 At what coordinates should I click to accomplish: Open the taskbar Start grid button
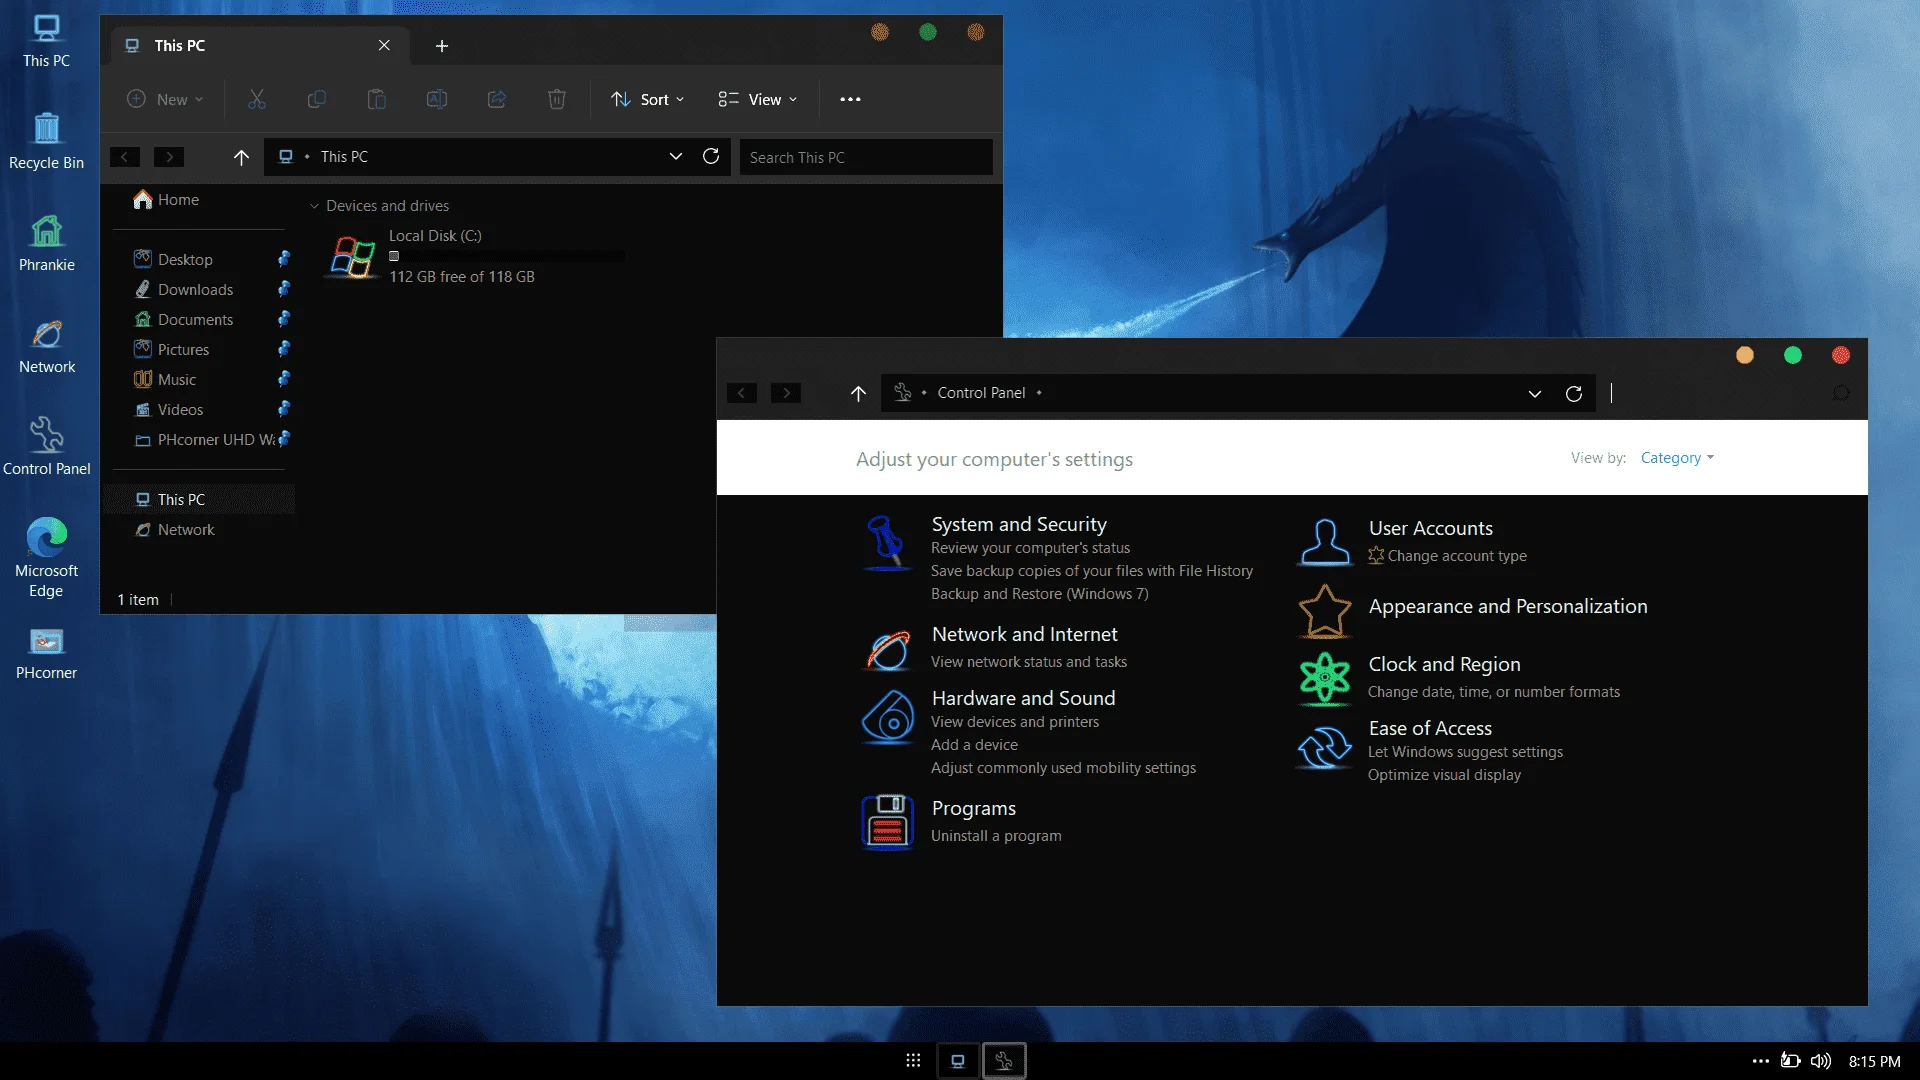point(913,1060)
